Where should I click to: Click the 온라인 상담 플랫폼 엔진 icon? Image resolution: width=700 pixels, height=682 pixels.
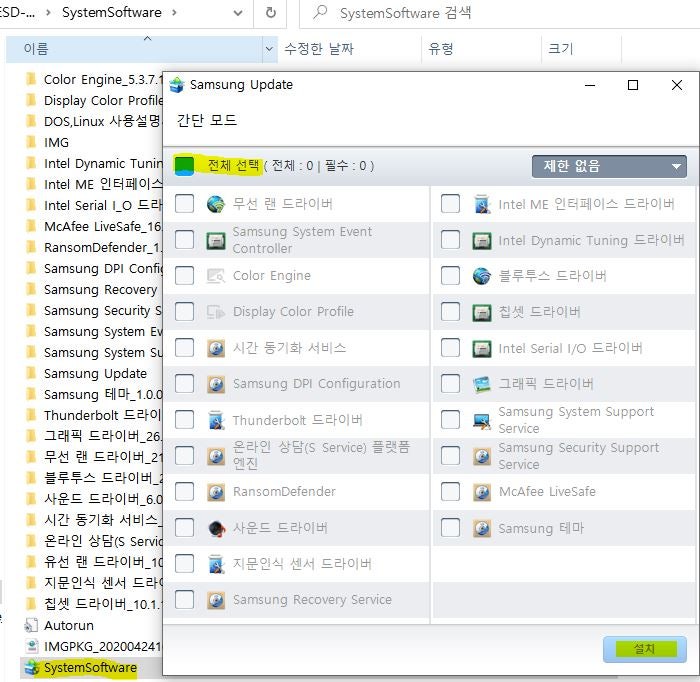coord(216,456)
